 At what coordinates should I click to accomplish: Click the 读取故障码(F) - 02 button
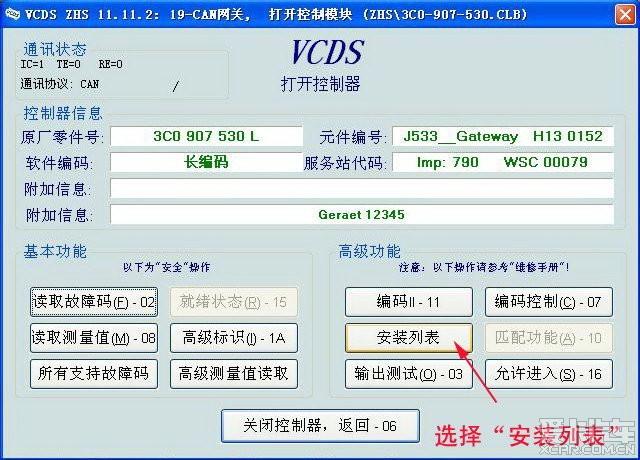pos(93,302)
